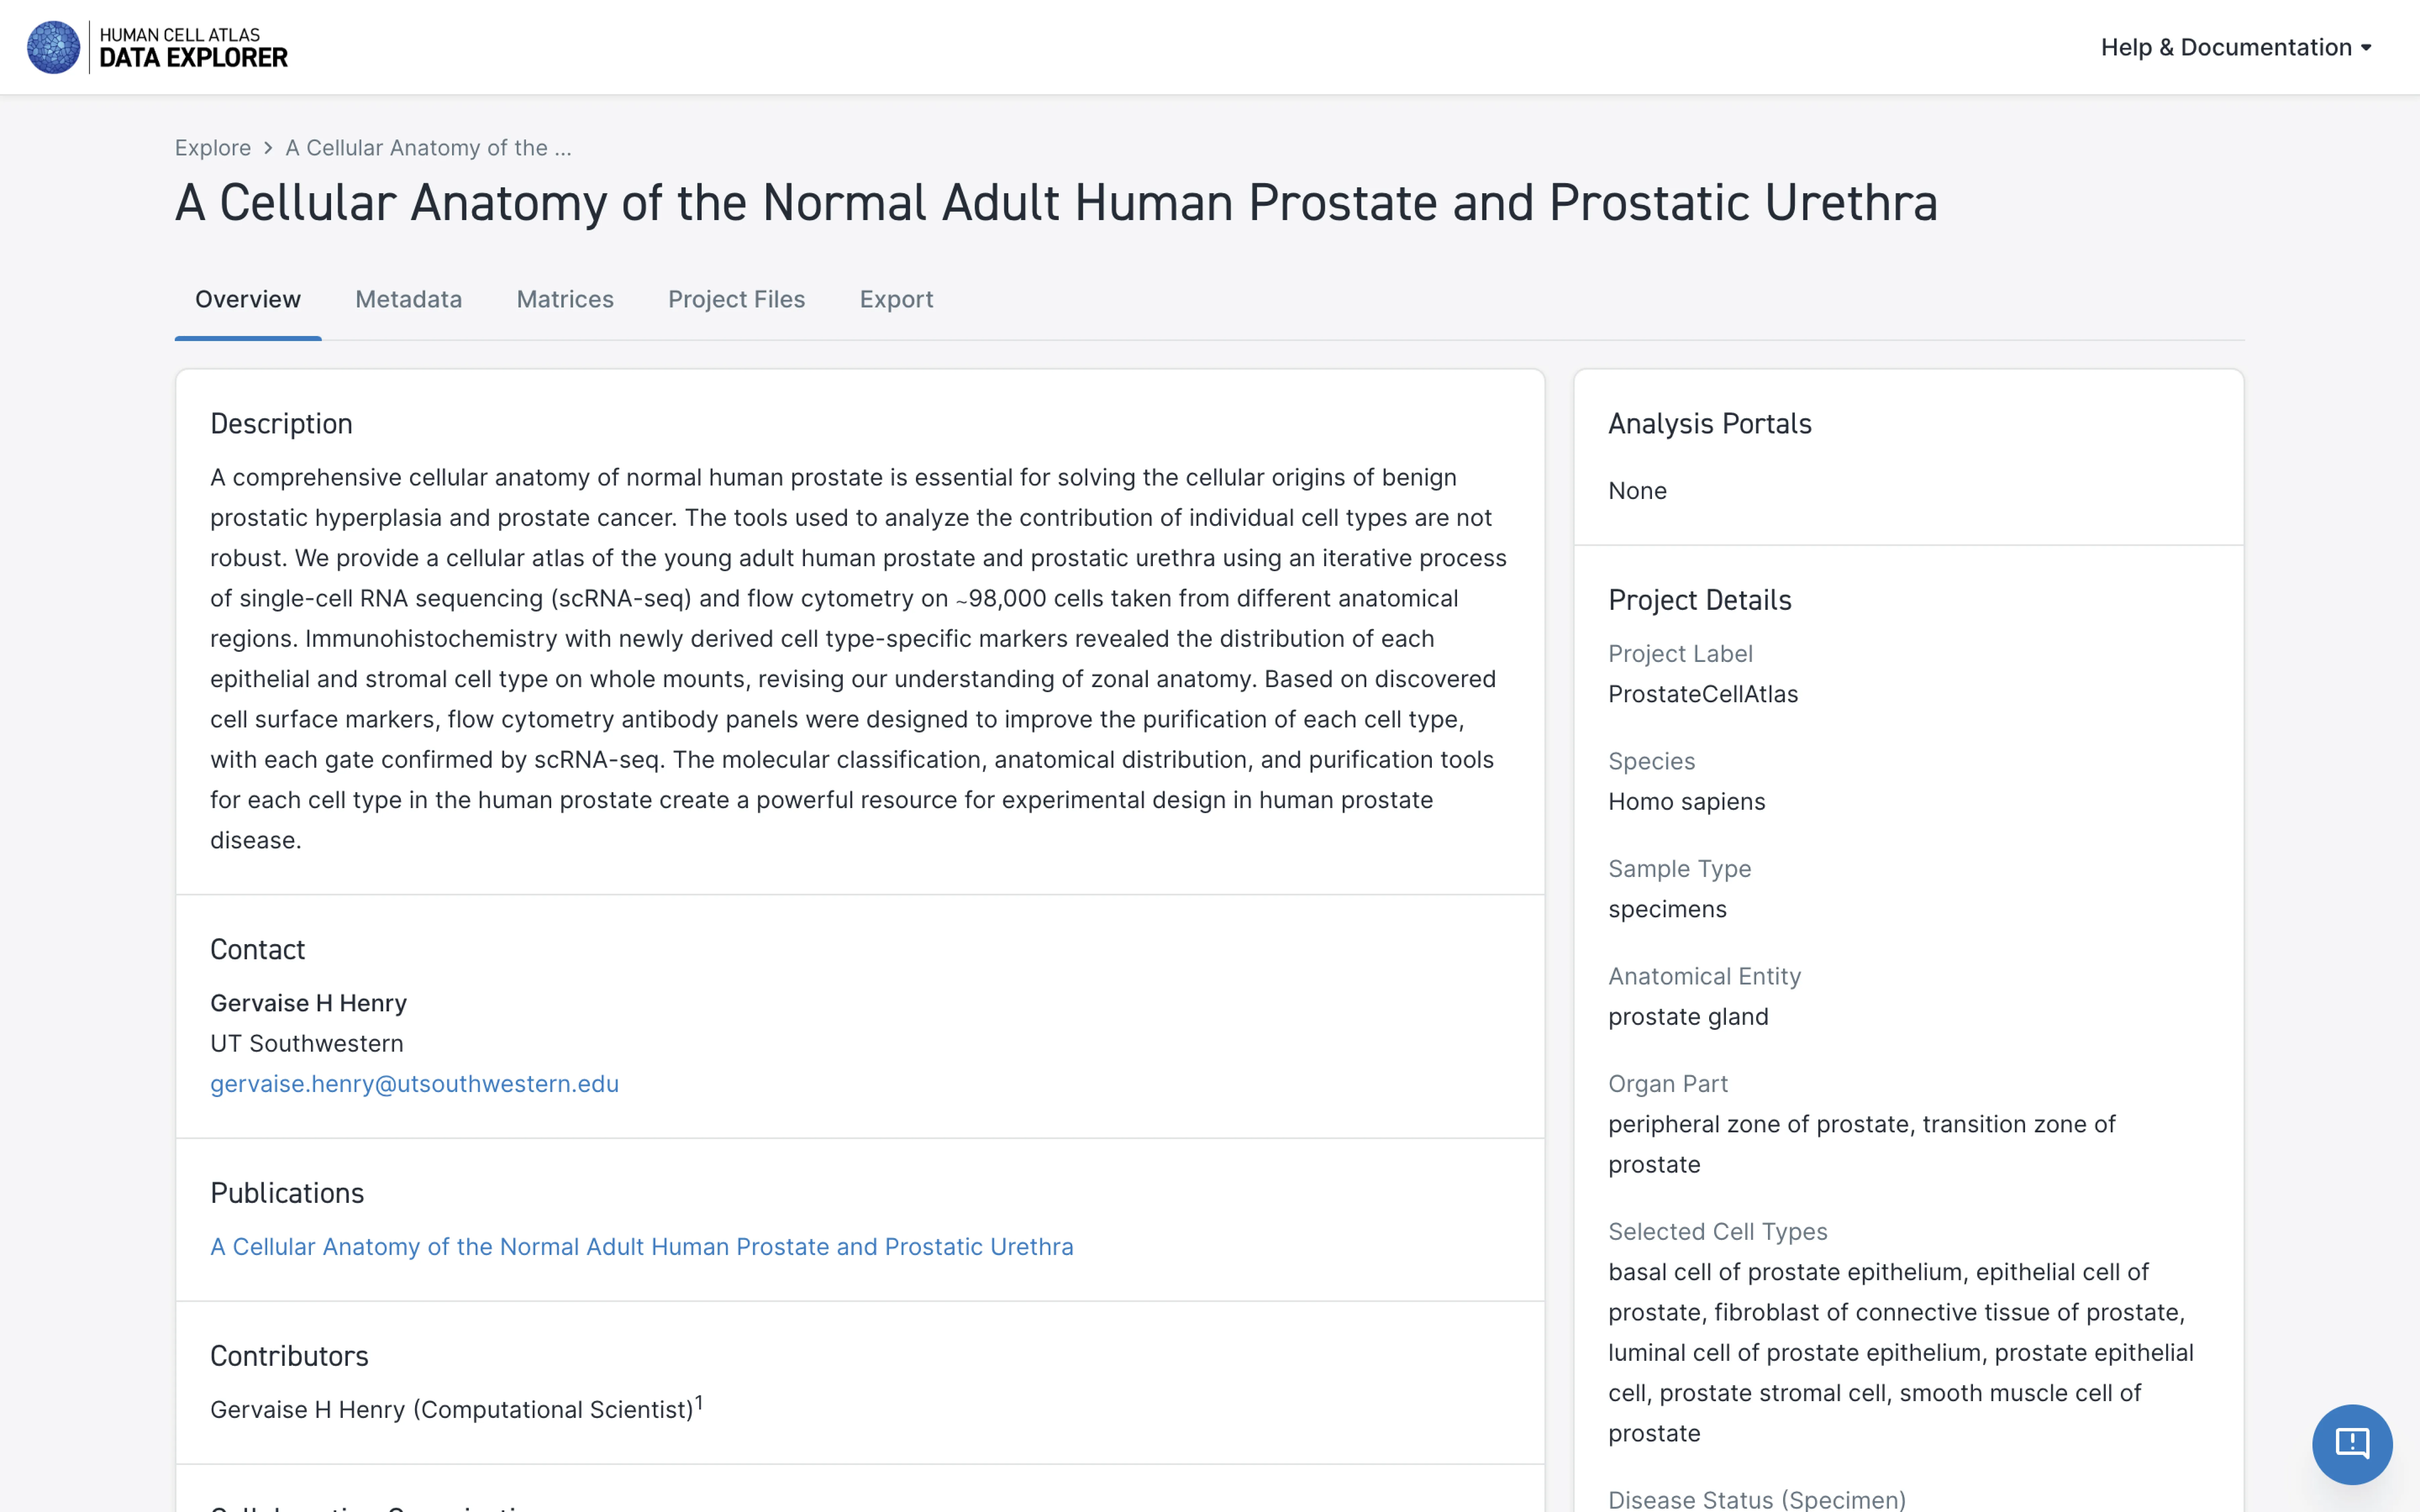This screenshot has width=2420, height=1512.
Task: Click the Gervaise H Henry contact name
Action: [308, 1003]
